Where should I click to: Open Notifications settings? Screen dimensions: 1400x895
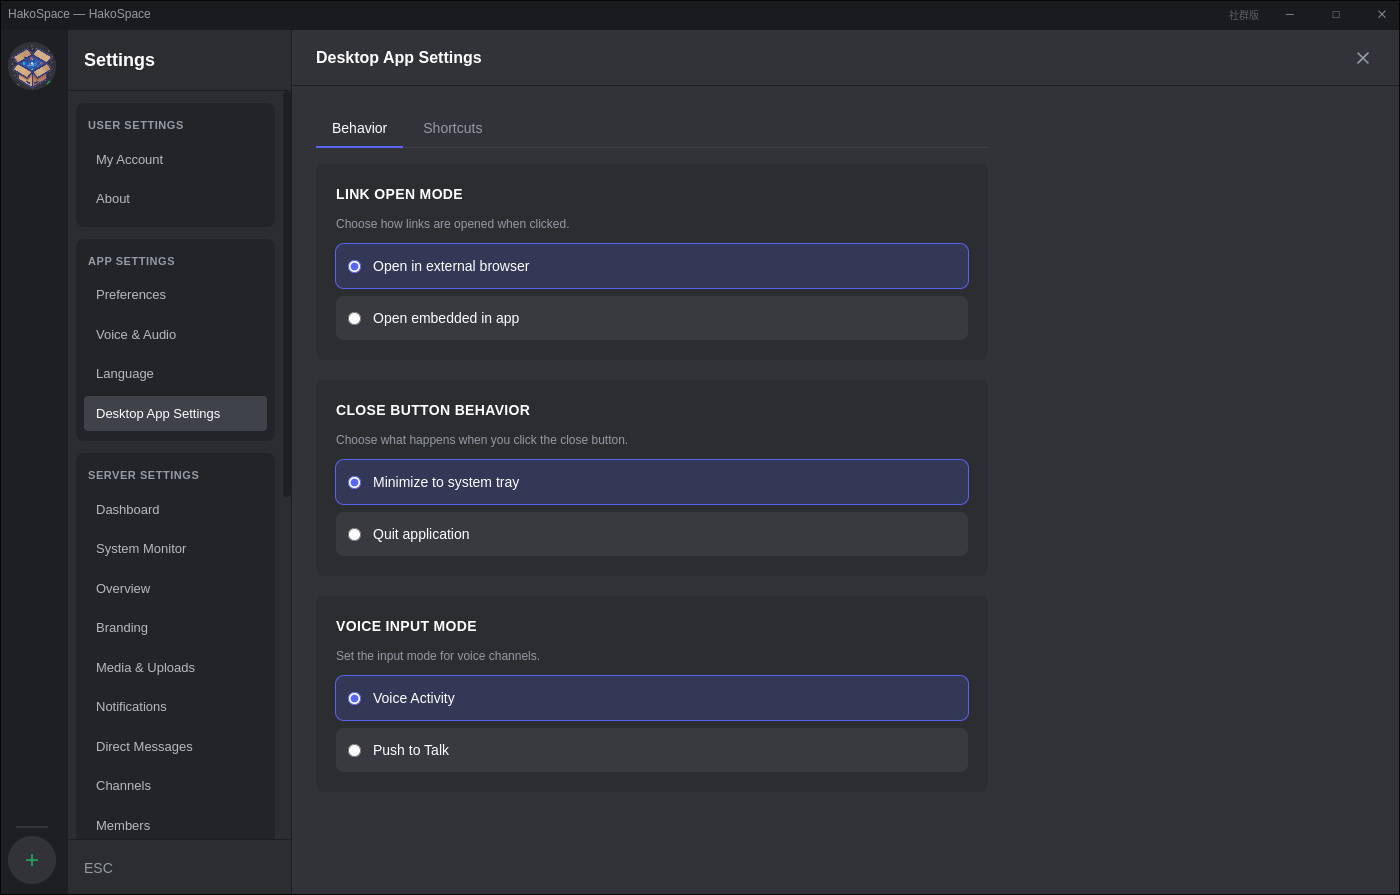click(x=131, y=706)
